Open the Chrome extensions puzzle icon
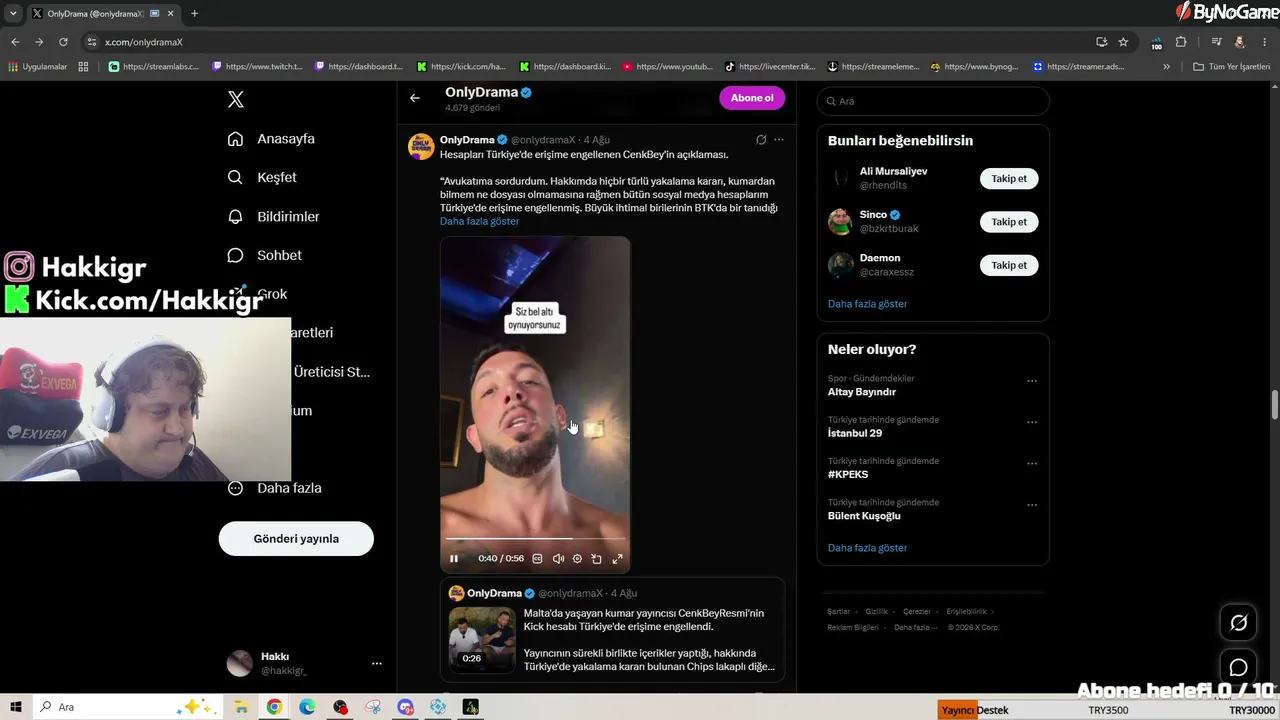This screenshot has width=1280, height=720. [x=1181, y=42]
